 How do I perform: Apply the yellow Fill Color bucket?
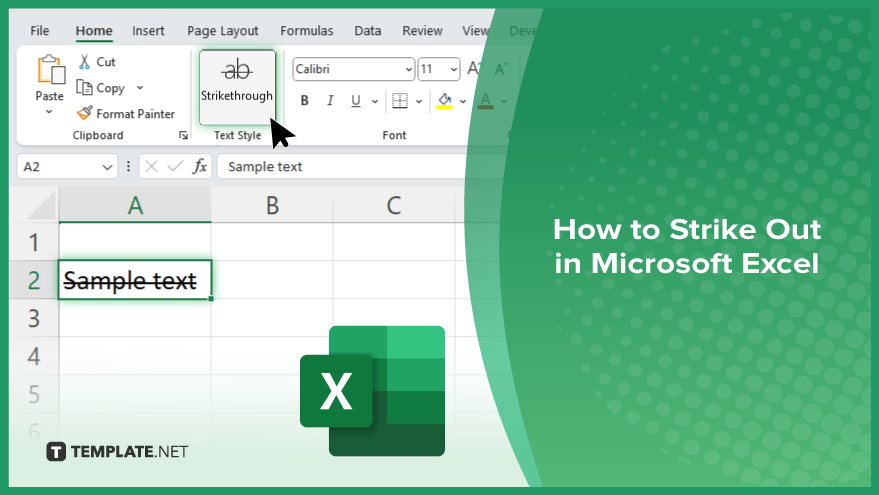445,101
